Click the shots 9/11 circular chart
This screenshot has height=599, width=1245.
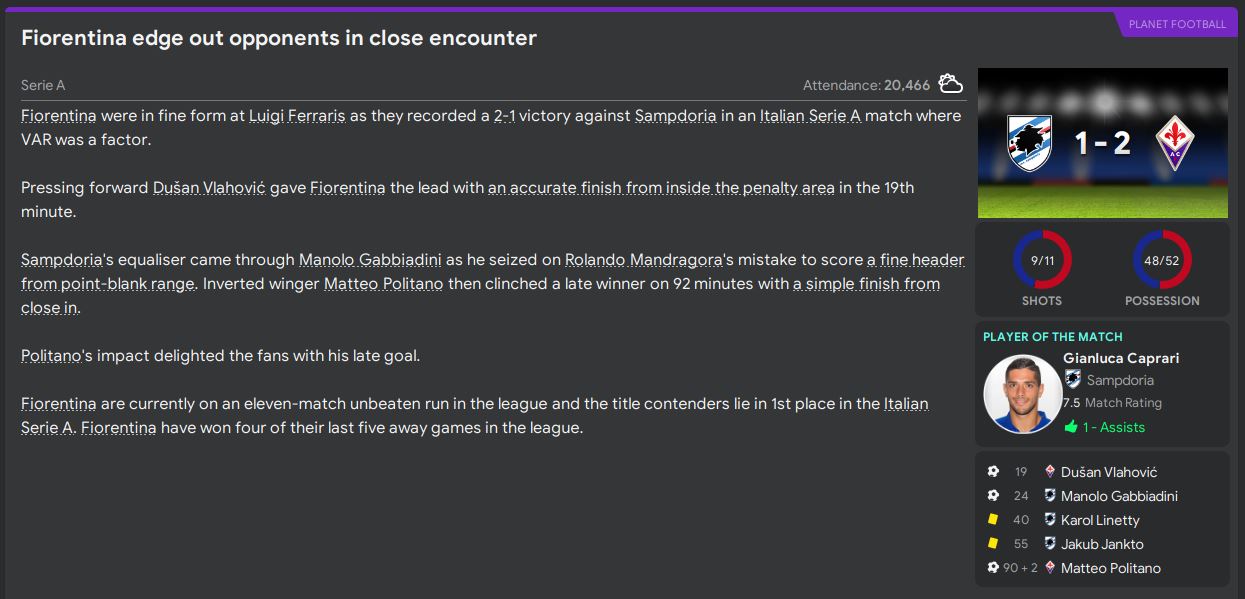(x=1042, y=260)
